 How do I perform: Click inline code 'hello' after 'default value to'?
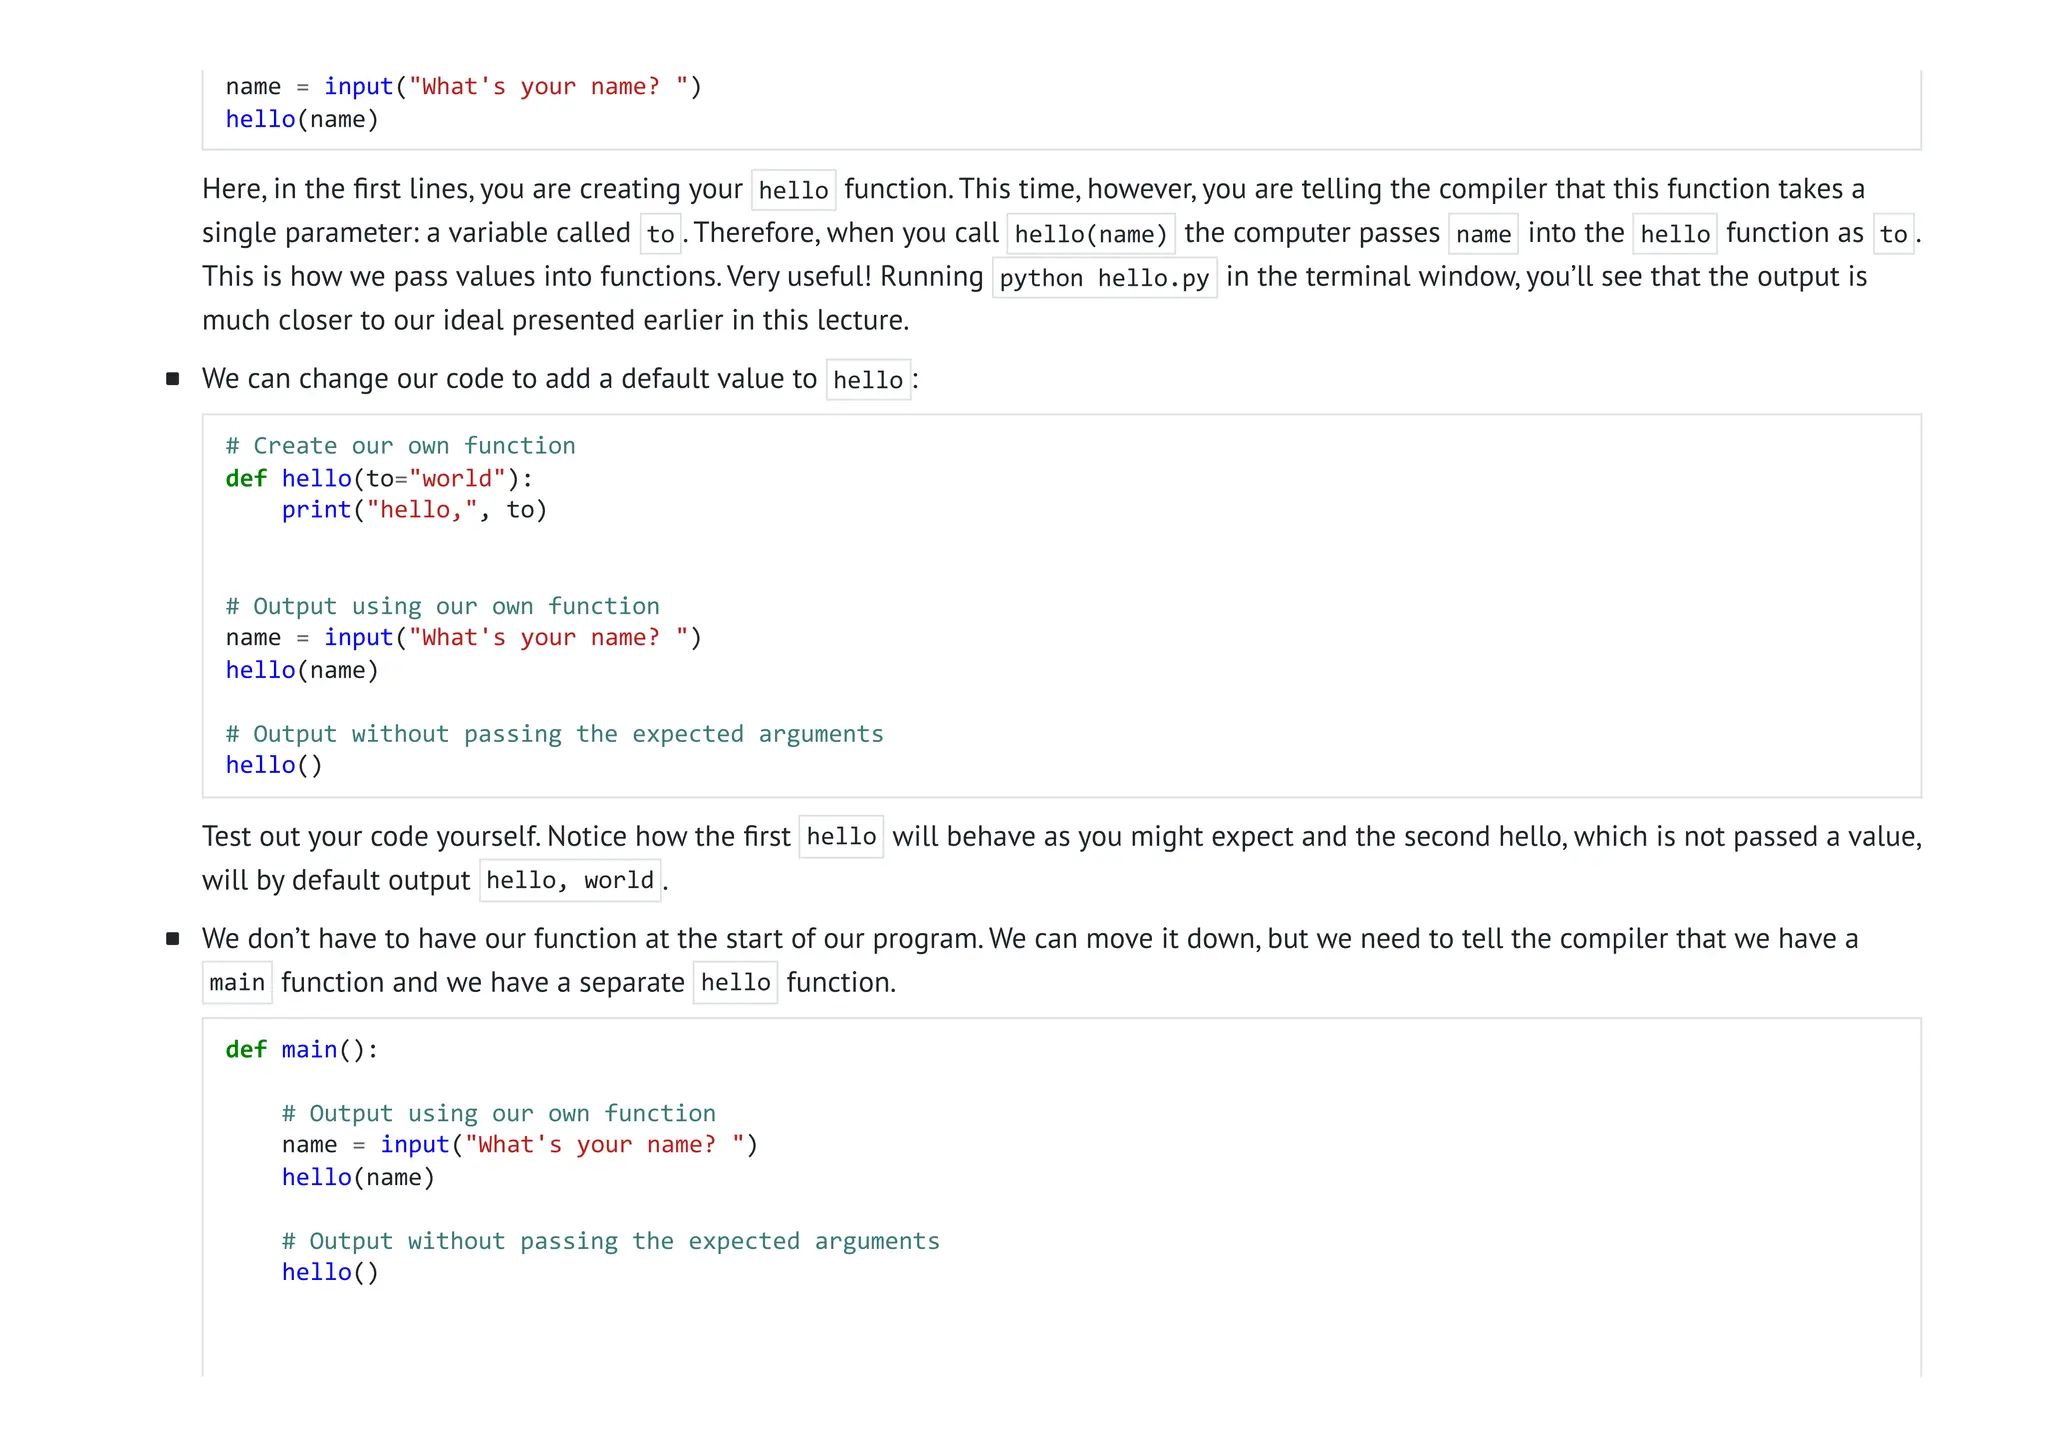coord(868,380)
